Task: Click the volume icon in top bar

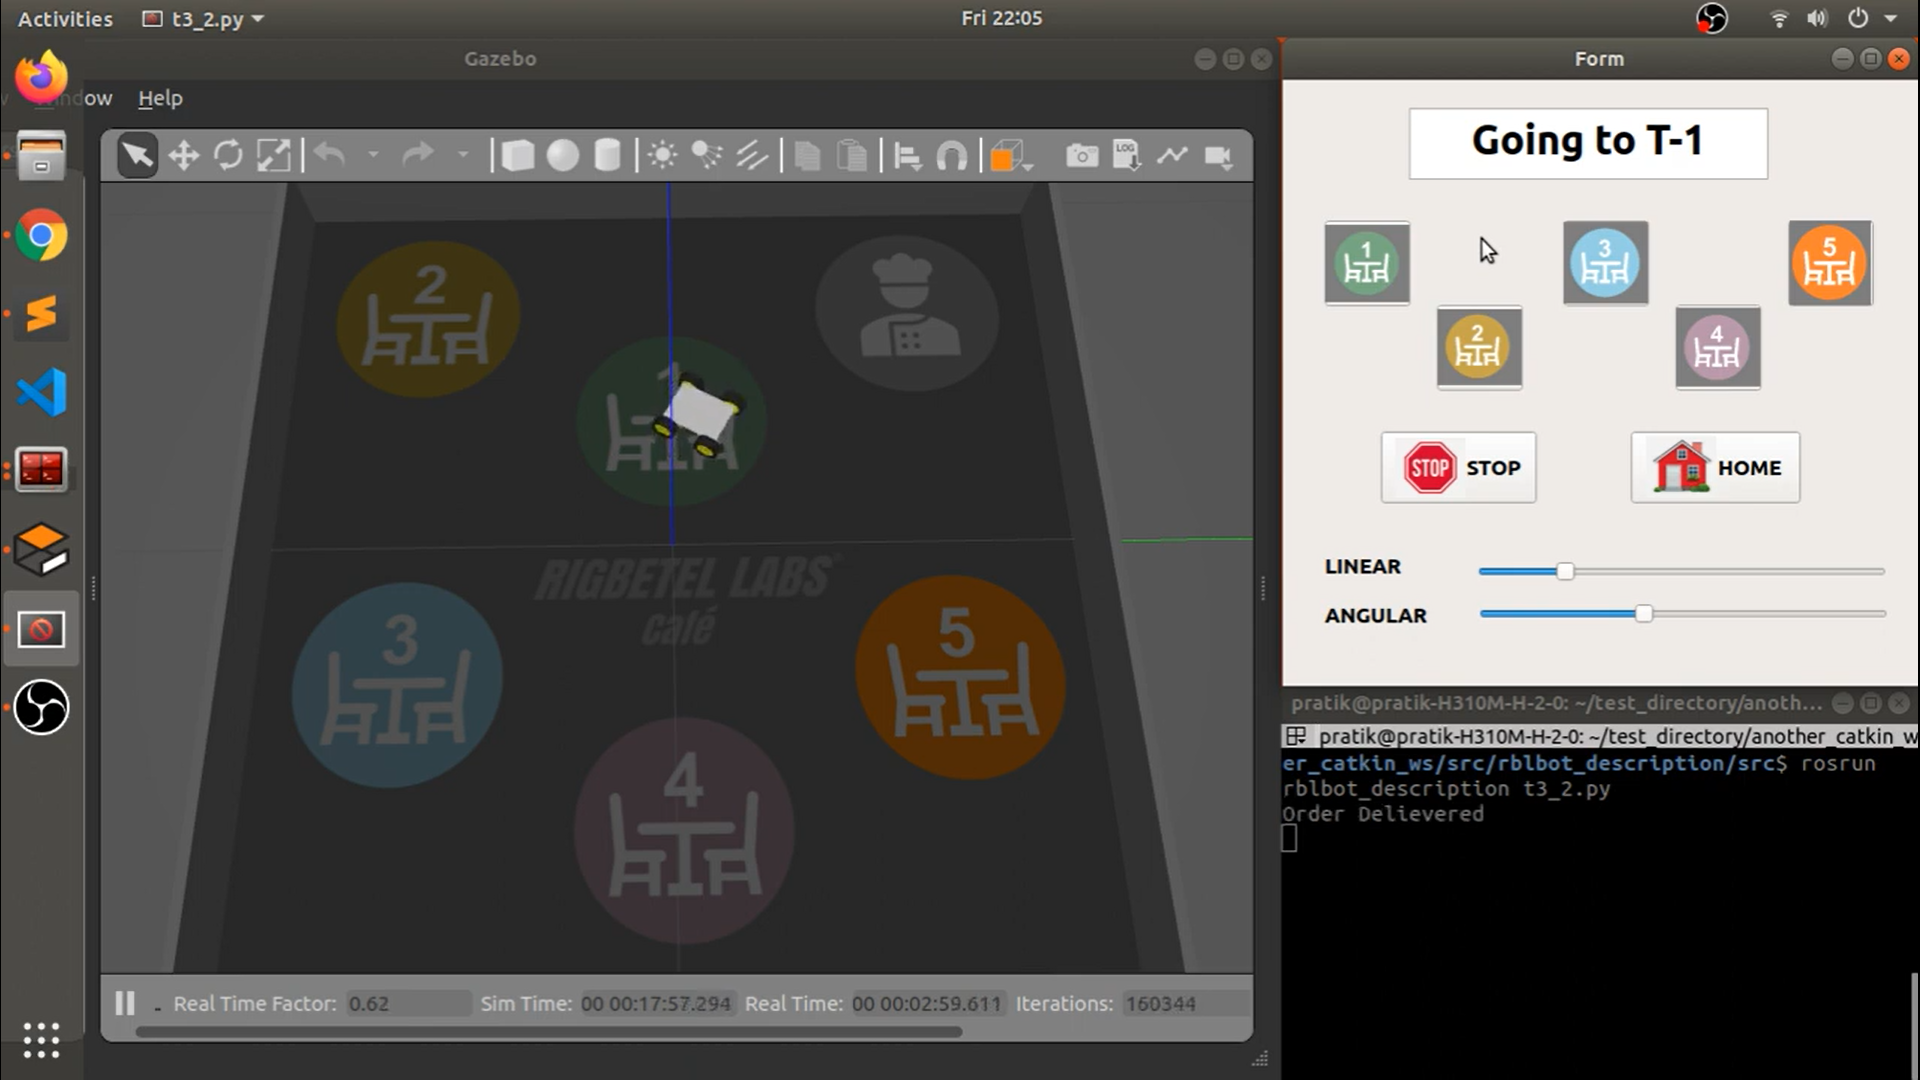Action: coord(1817,18)
